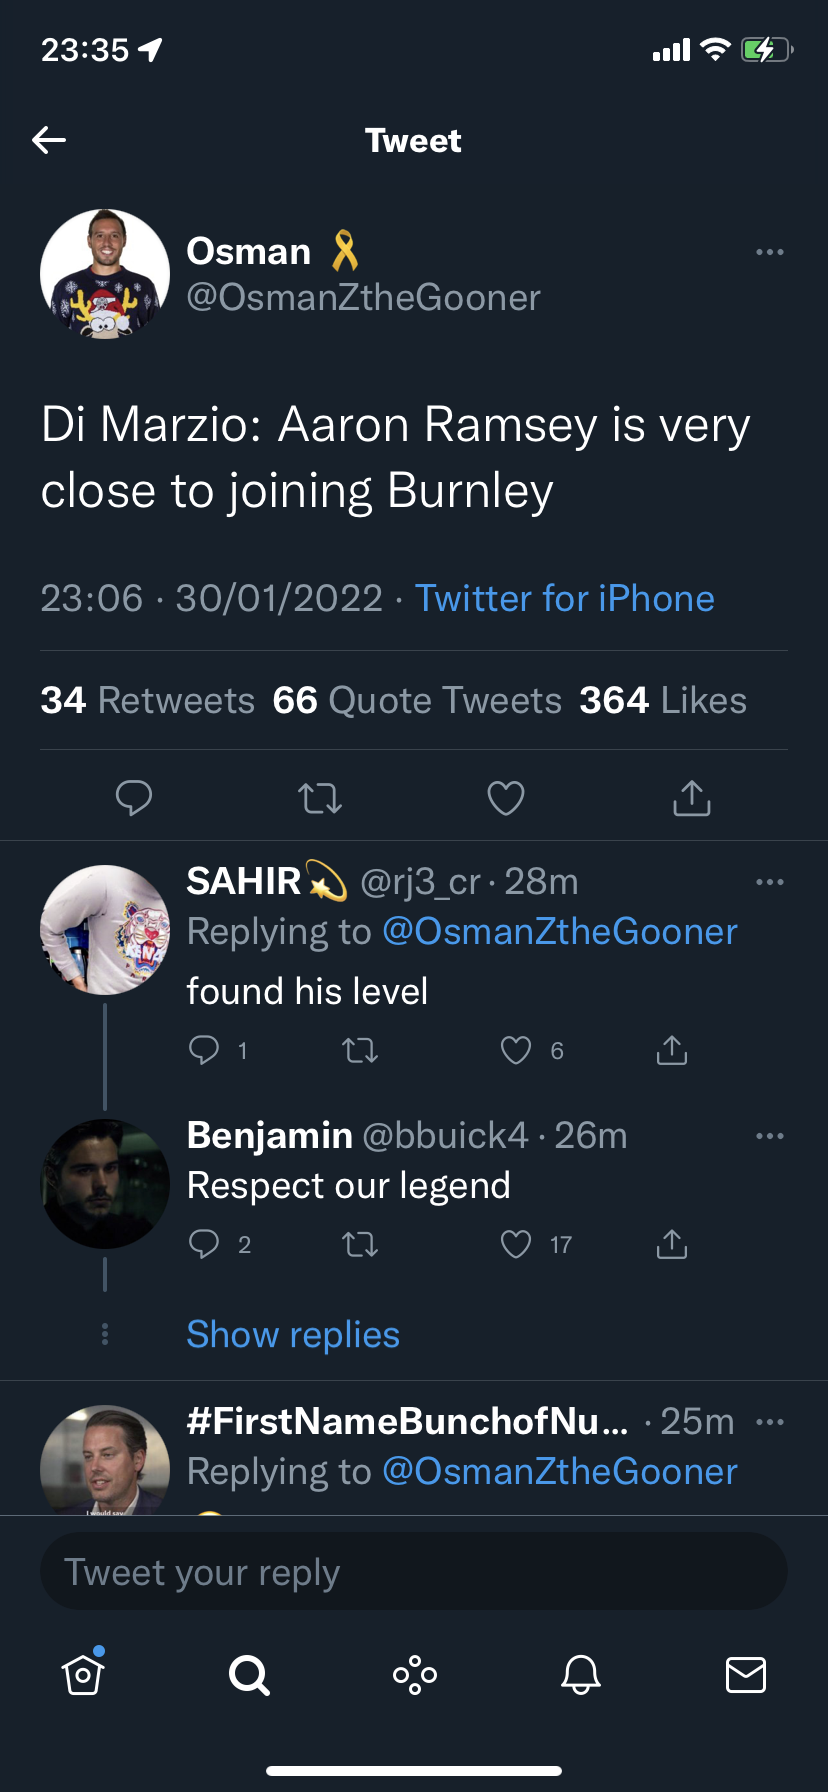Open more options on Benjamin's reply

click(x=770, y=1136)
